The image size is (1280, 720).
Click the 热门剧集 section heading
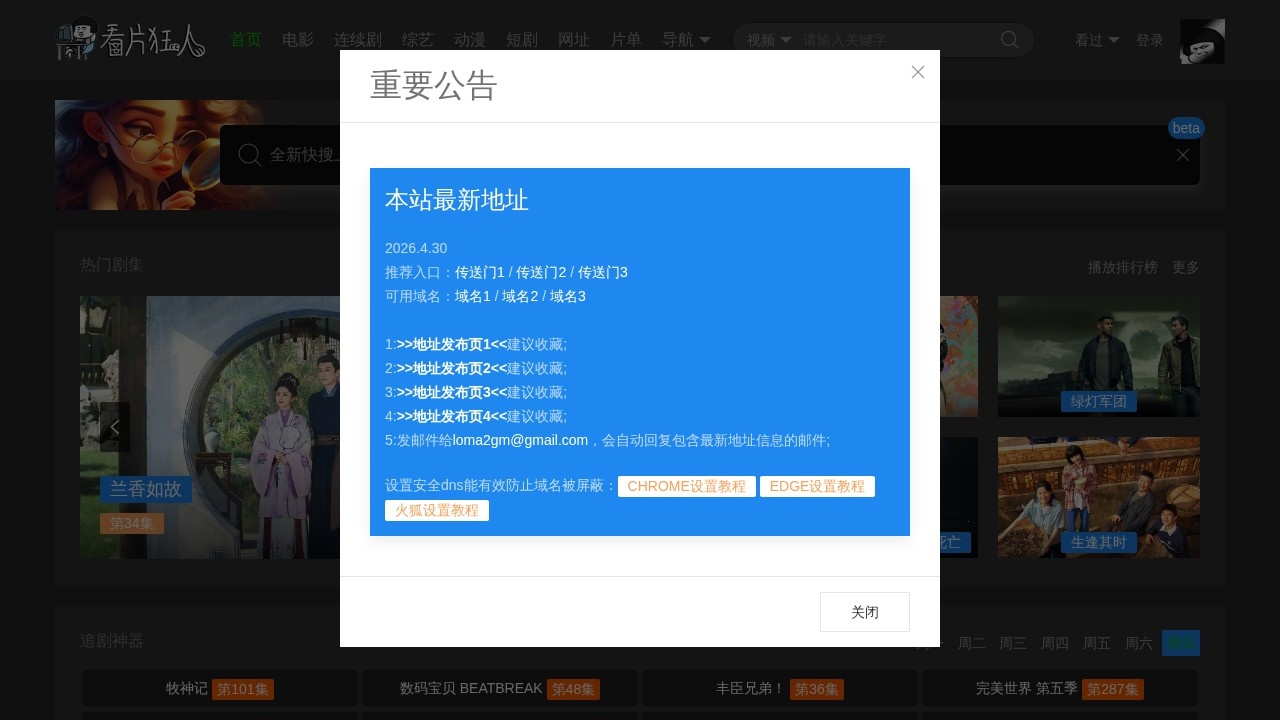112,265
